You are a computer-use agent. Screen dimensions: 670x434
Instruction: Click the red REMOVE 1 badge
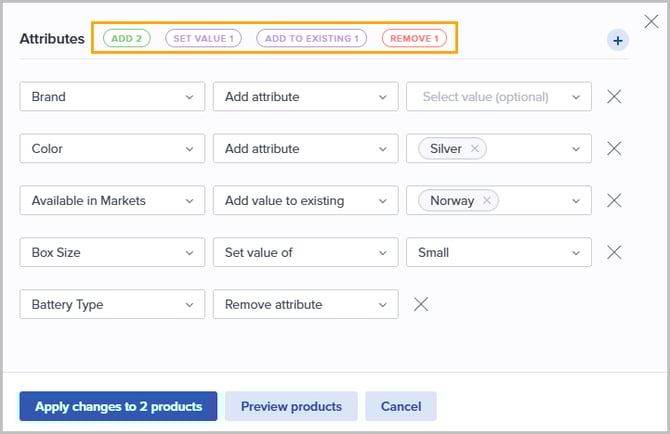click(414, 39)
